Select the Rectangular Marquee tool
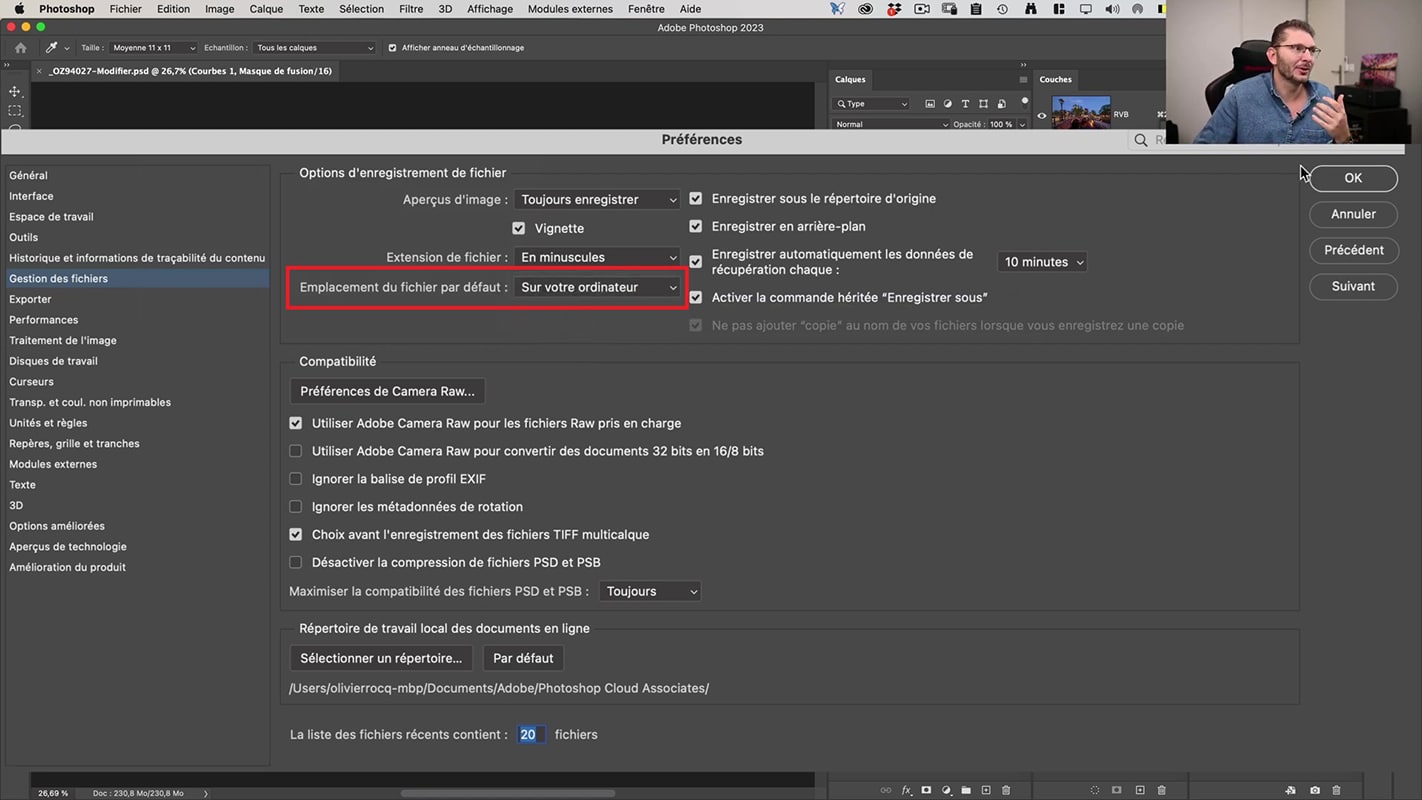This screenshot has height=800, width=1422. coord(15,111)
